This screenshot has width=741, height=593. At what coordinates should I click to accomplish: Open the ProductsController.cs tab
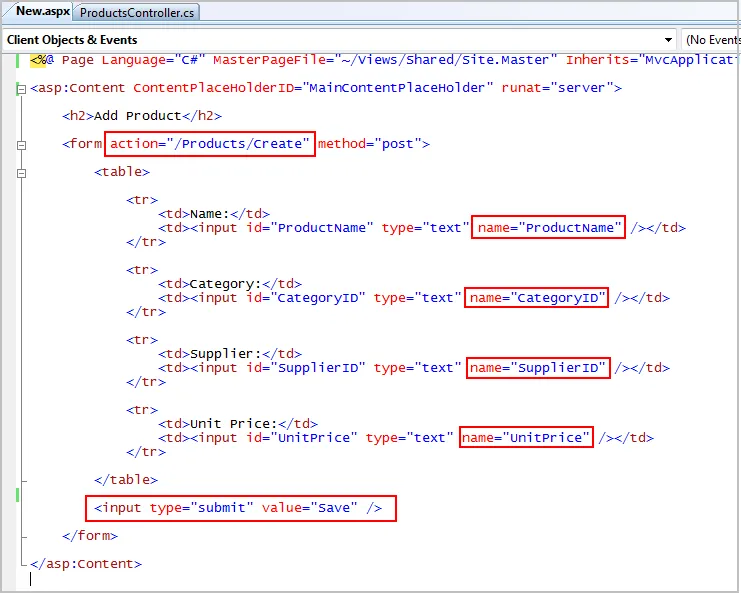pos(137,13)
